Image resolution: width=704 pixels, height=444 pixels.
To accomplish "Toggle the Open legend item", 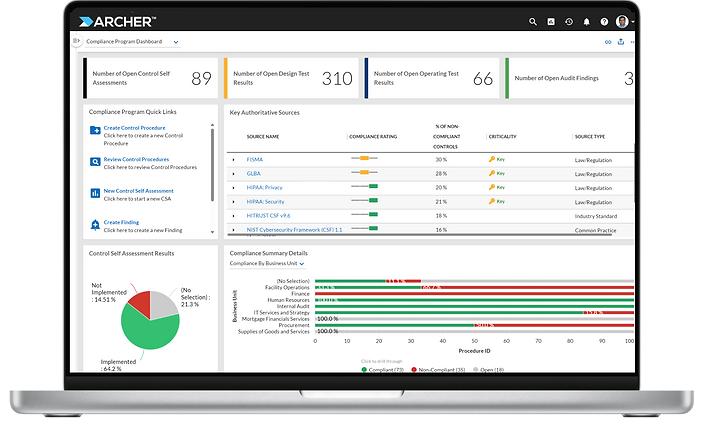I will tap(488, 369).
